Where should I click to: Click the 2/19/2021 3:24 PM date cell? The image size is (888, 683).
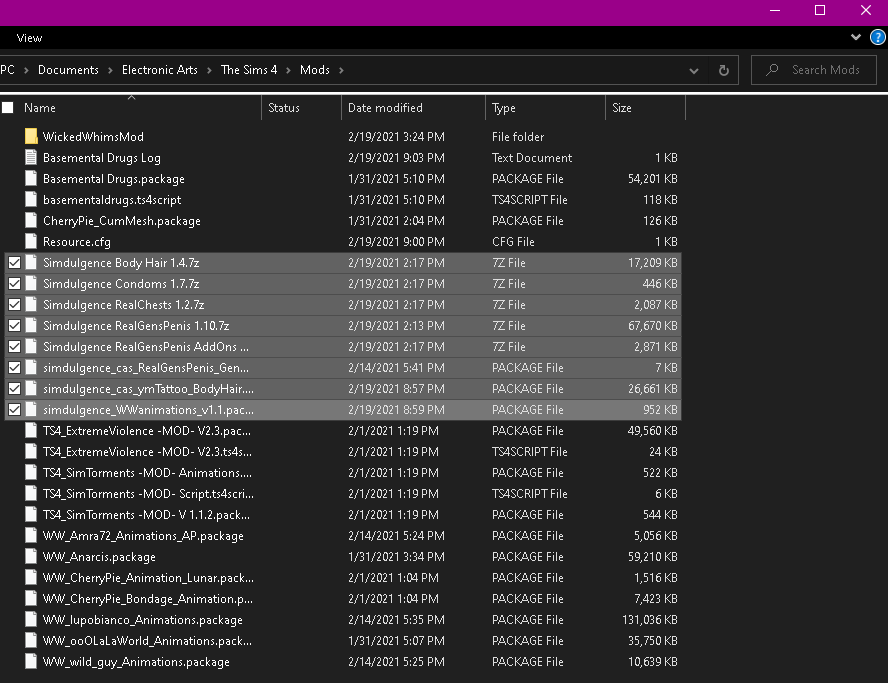click(x=396, y=136)
